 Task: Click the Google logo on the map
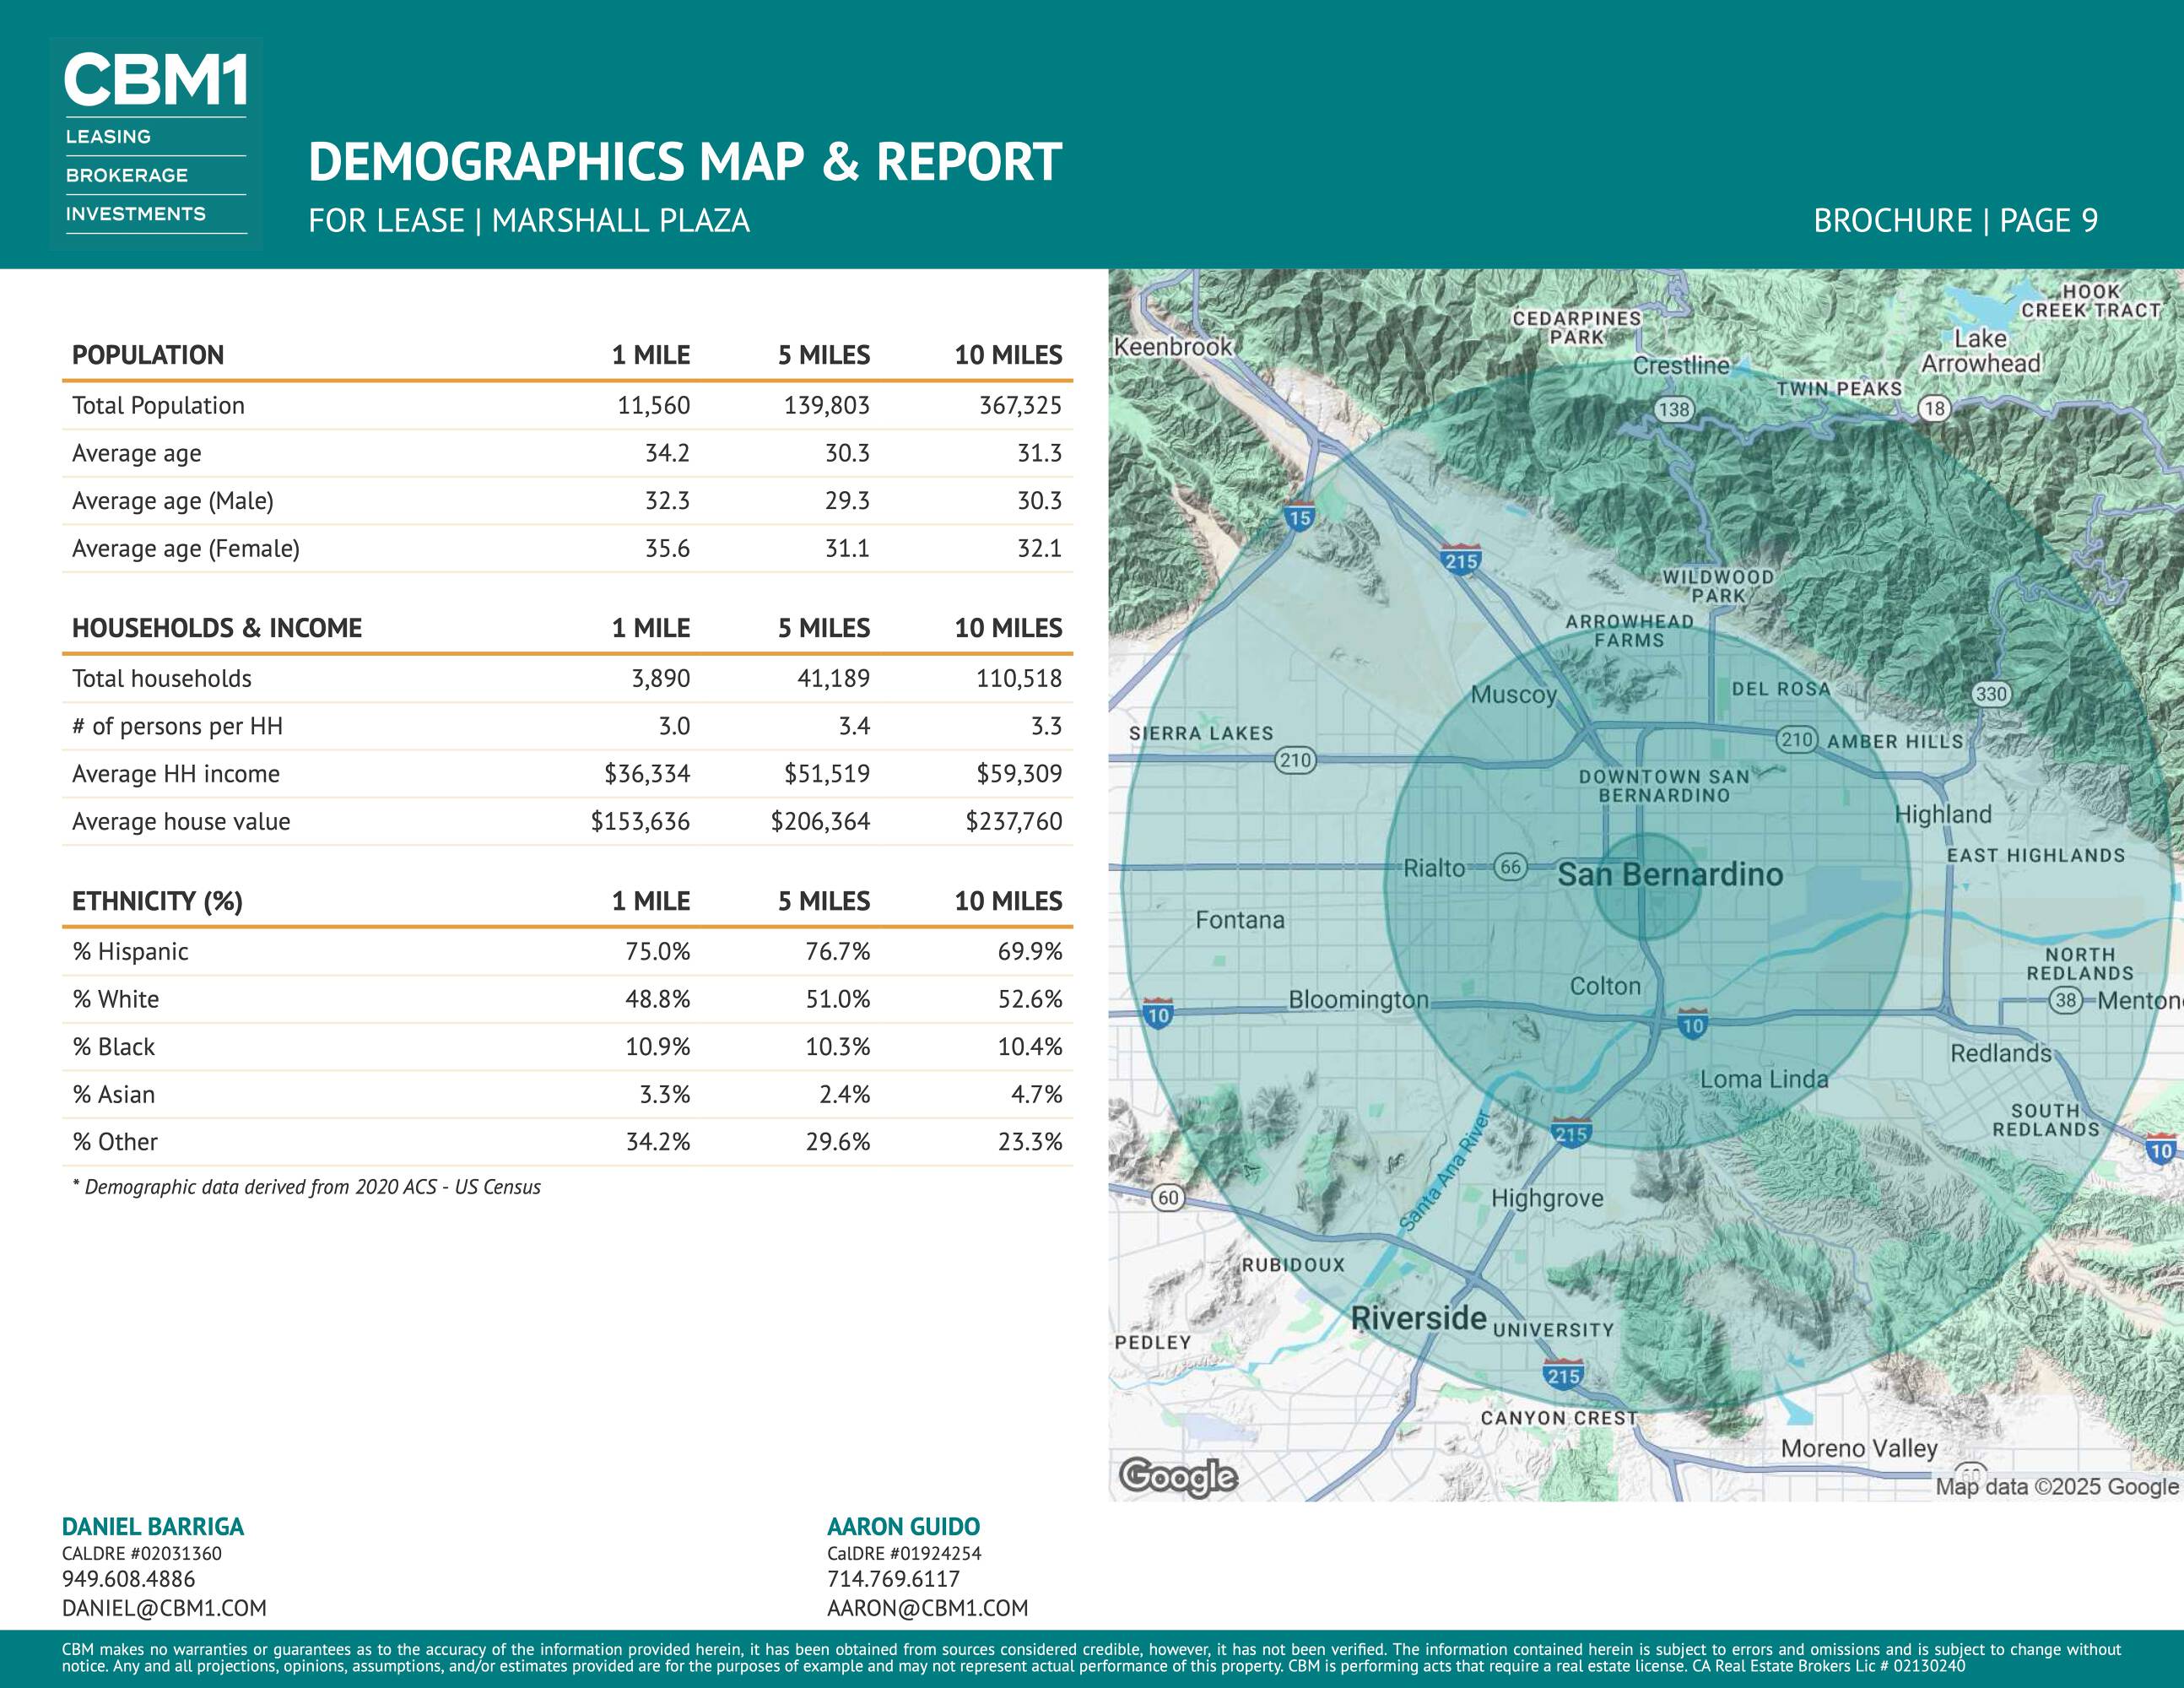coord(1178,1477)
